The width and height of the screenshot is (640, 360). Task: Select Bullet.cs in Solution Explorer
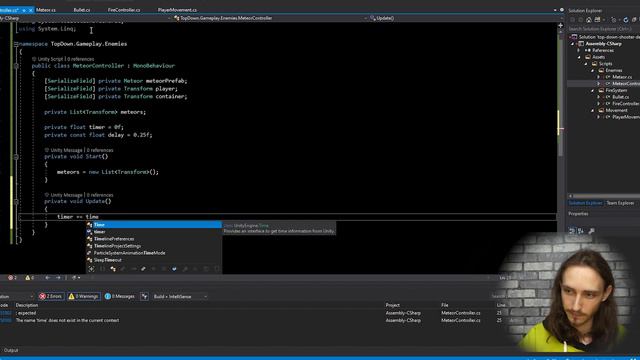pyautogui.click(x=620, y=97)
